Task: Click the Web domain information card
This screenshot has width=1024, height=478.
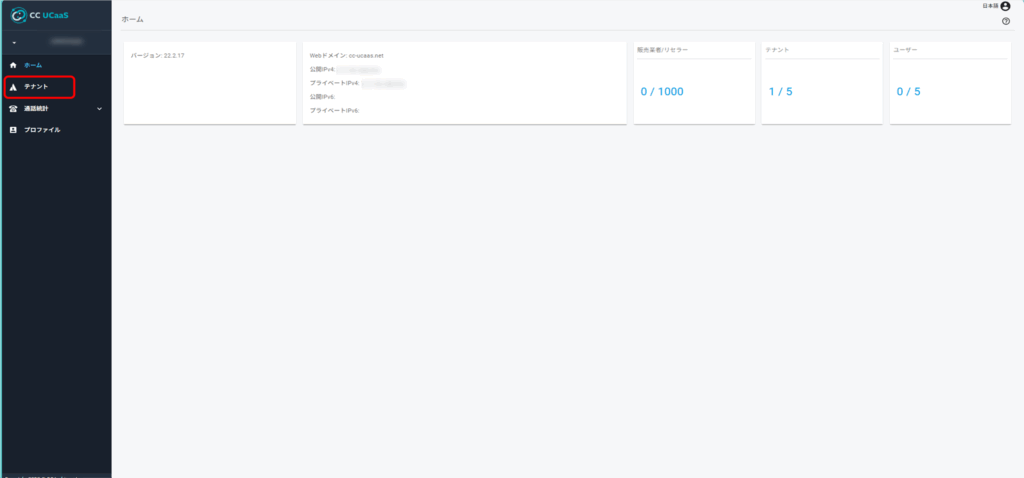Action: tap(464, 83)
